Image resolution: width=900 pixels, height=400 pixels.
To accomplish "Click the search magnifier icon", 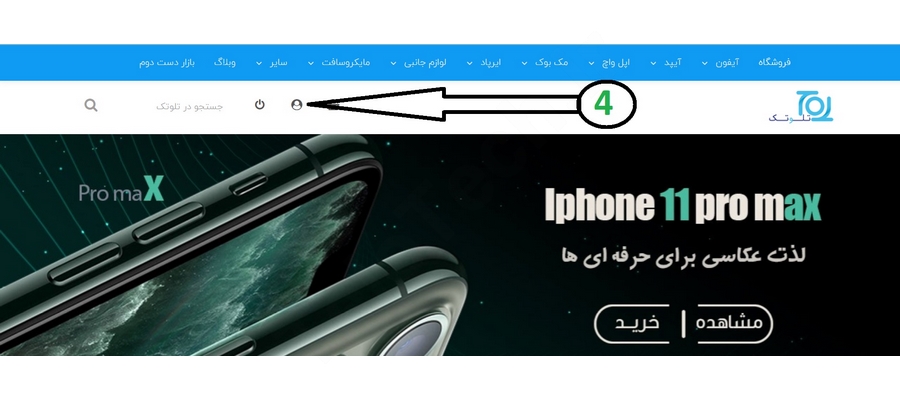I will click(91, 105).
